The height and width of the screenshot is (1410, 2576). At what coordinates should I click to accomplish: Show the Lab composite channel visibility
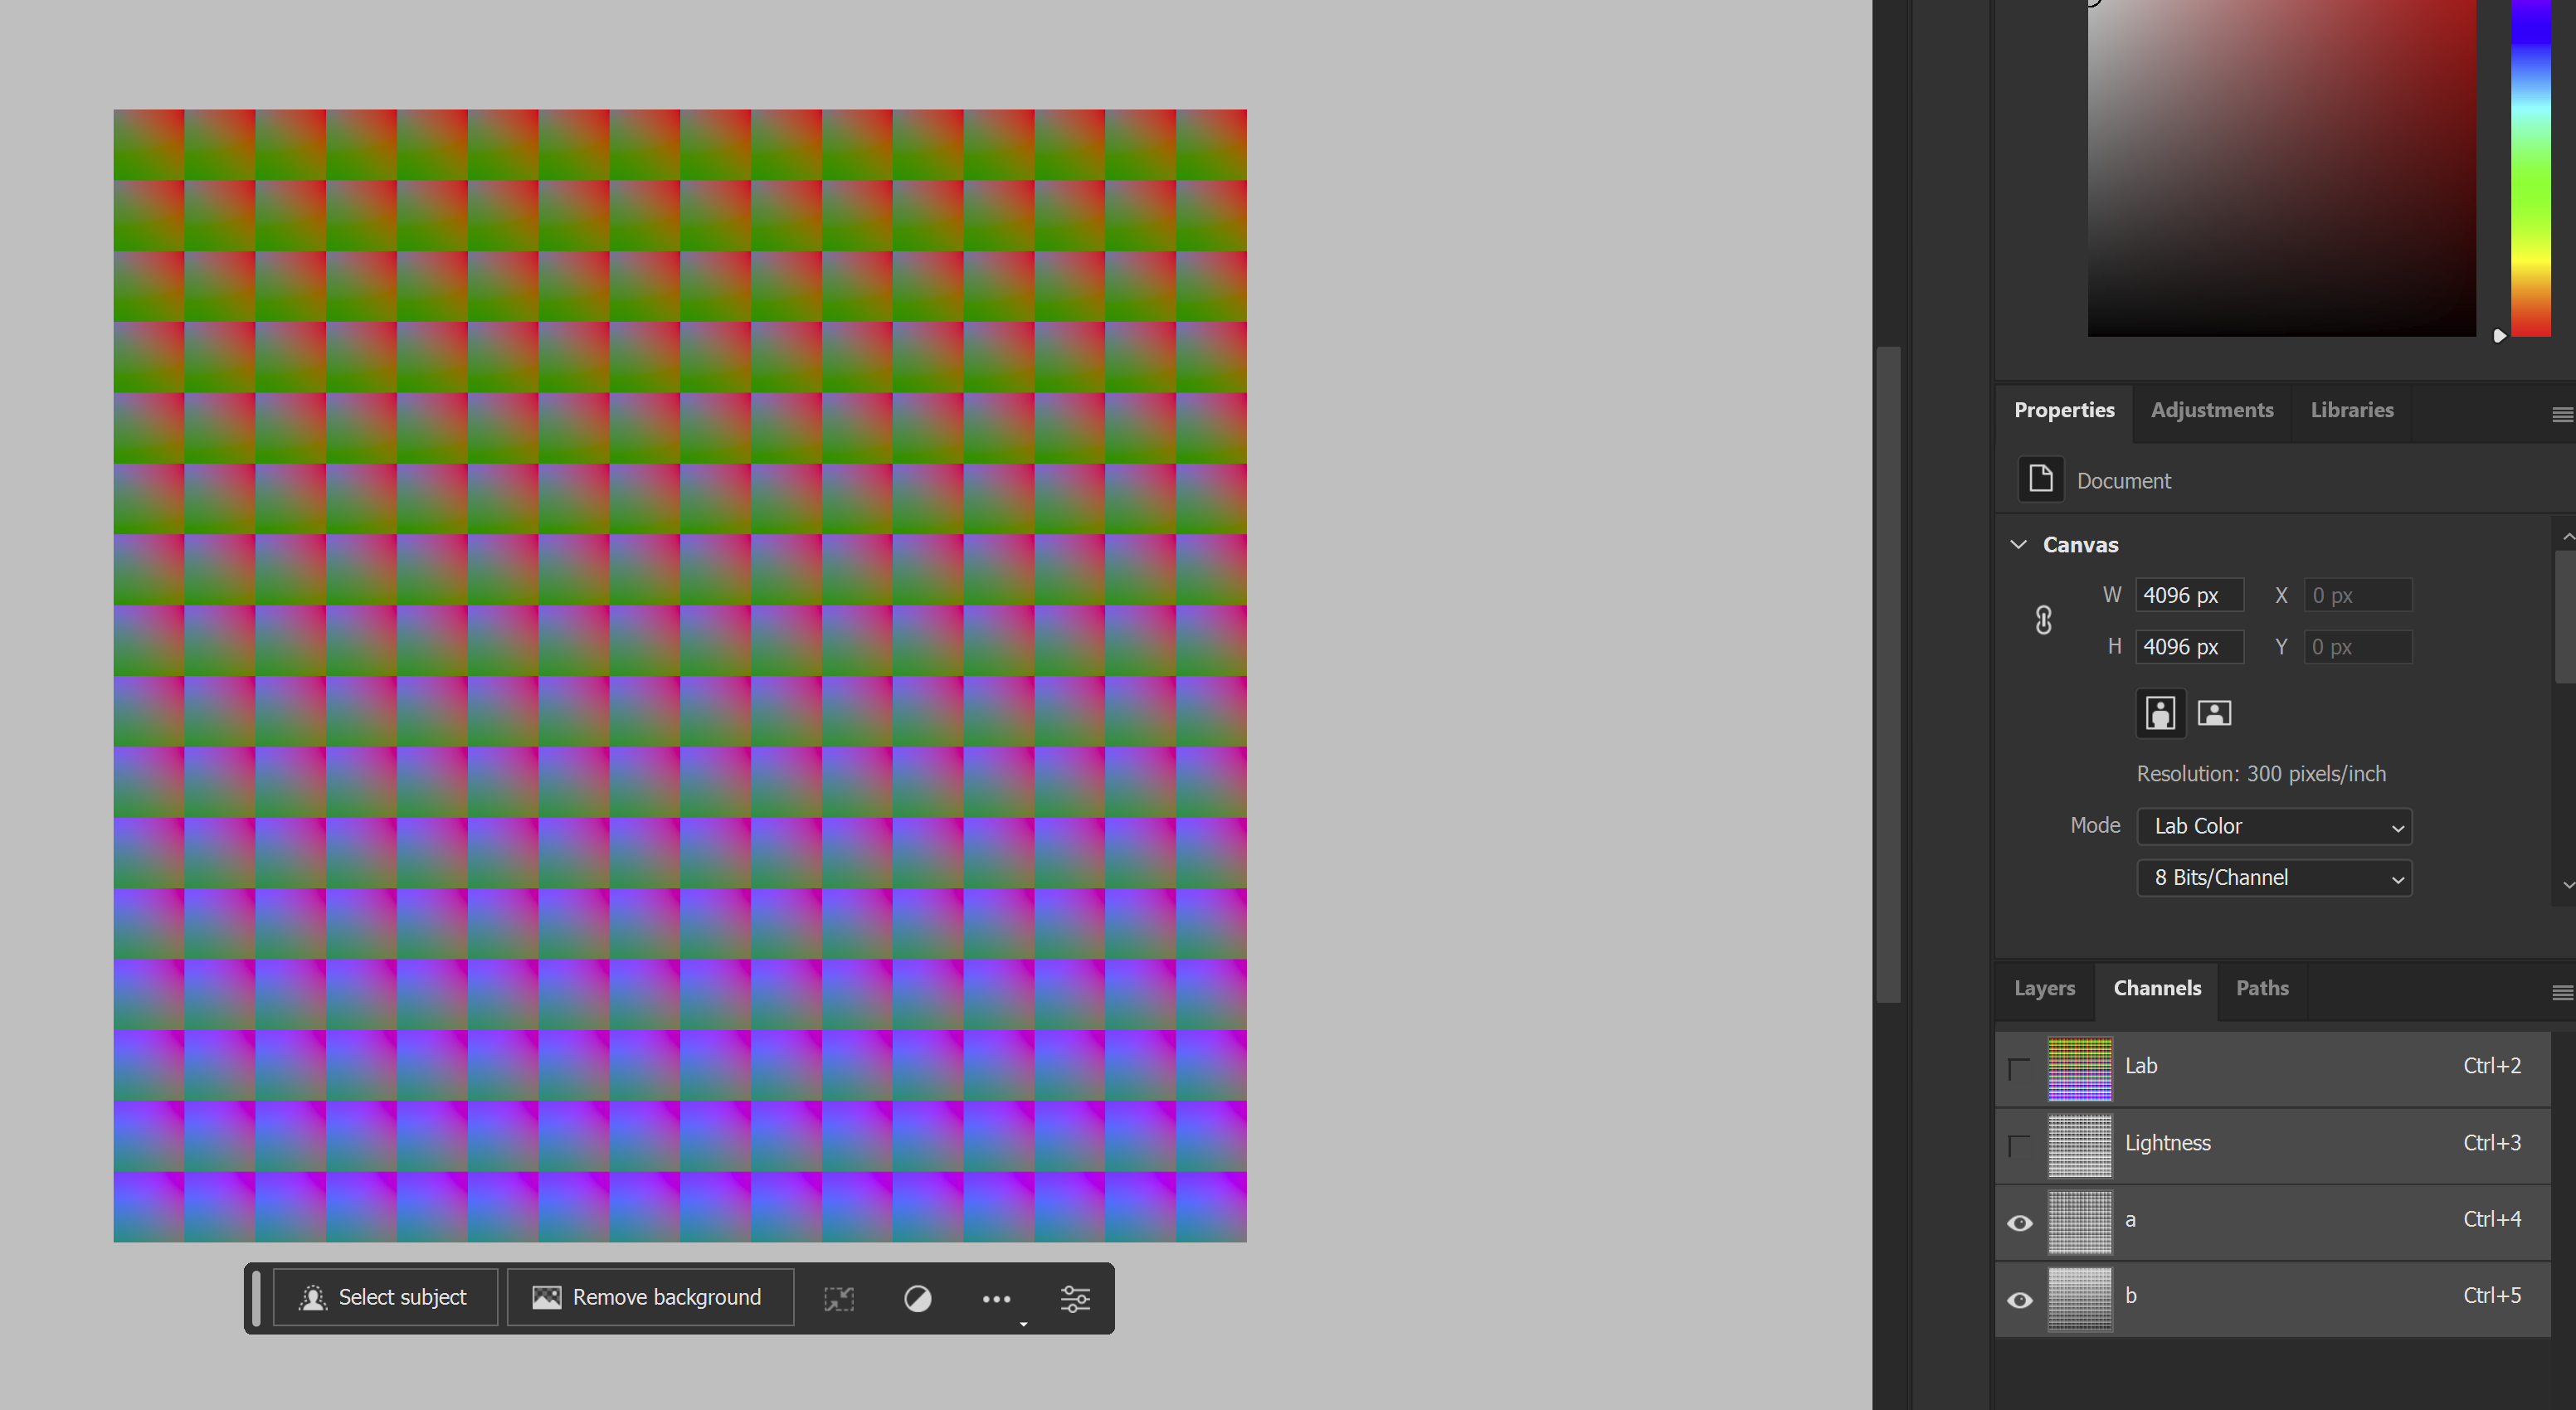pyautogui.click(x=2019, y=1068)
